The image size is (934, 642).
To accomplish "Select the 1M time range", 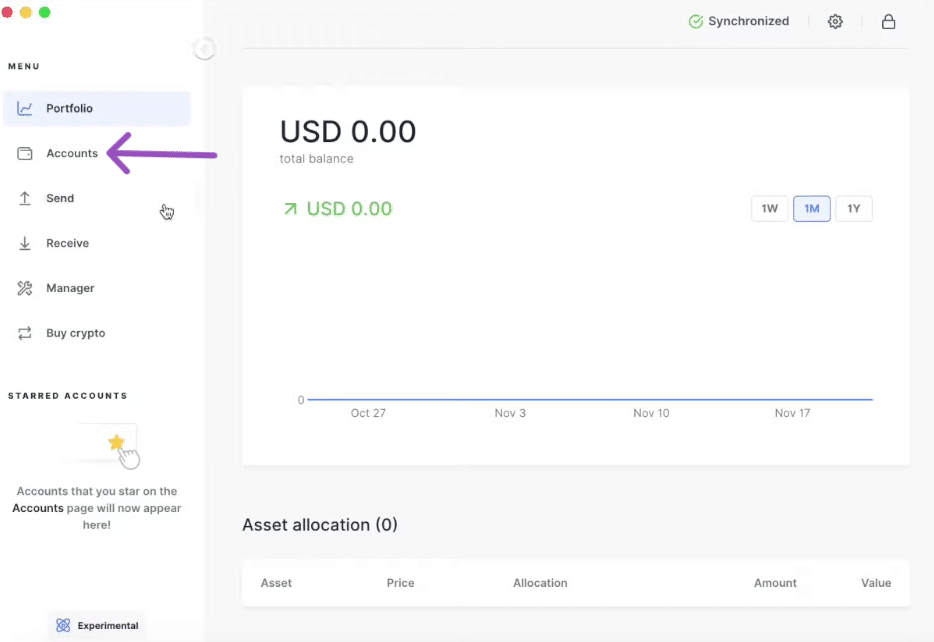I will point(812,209).
